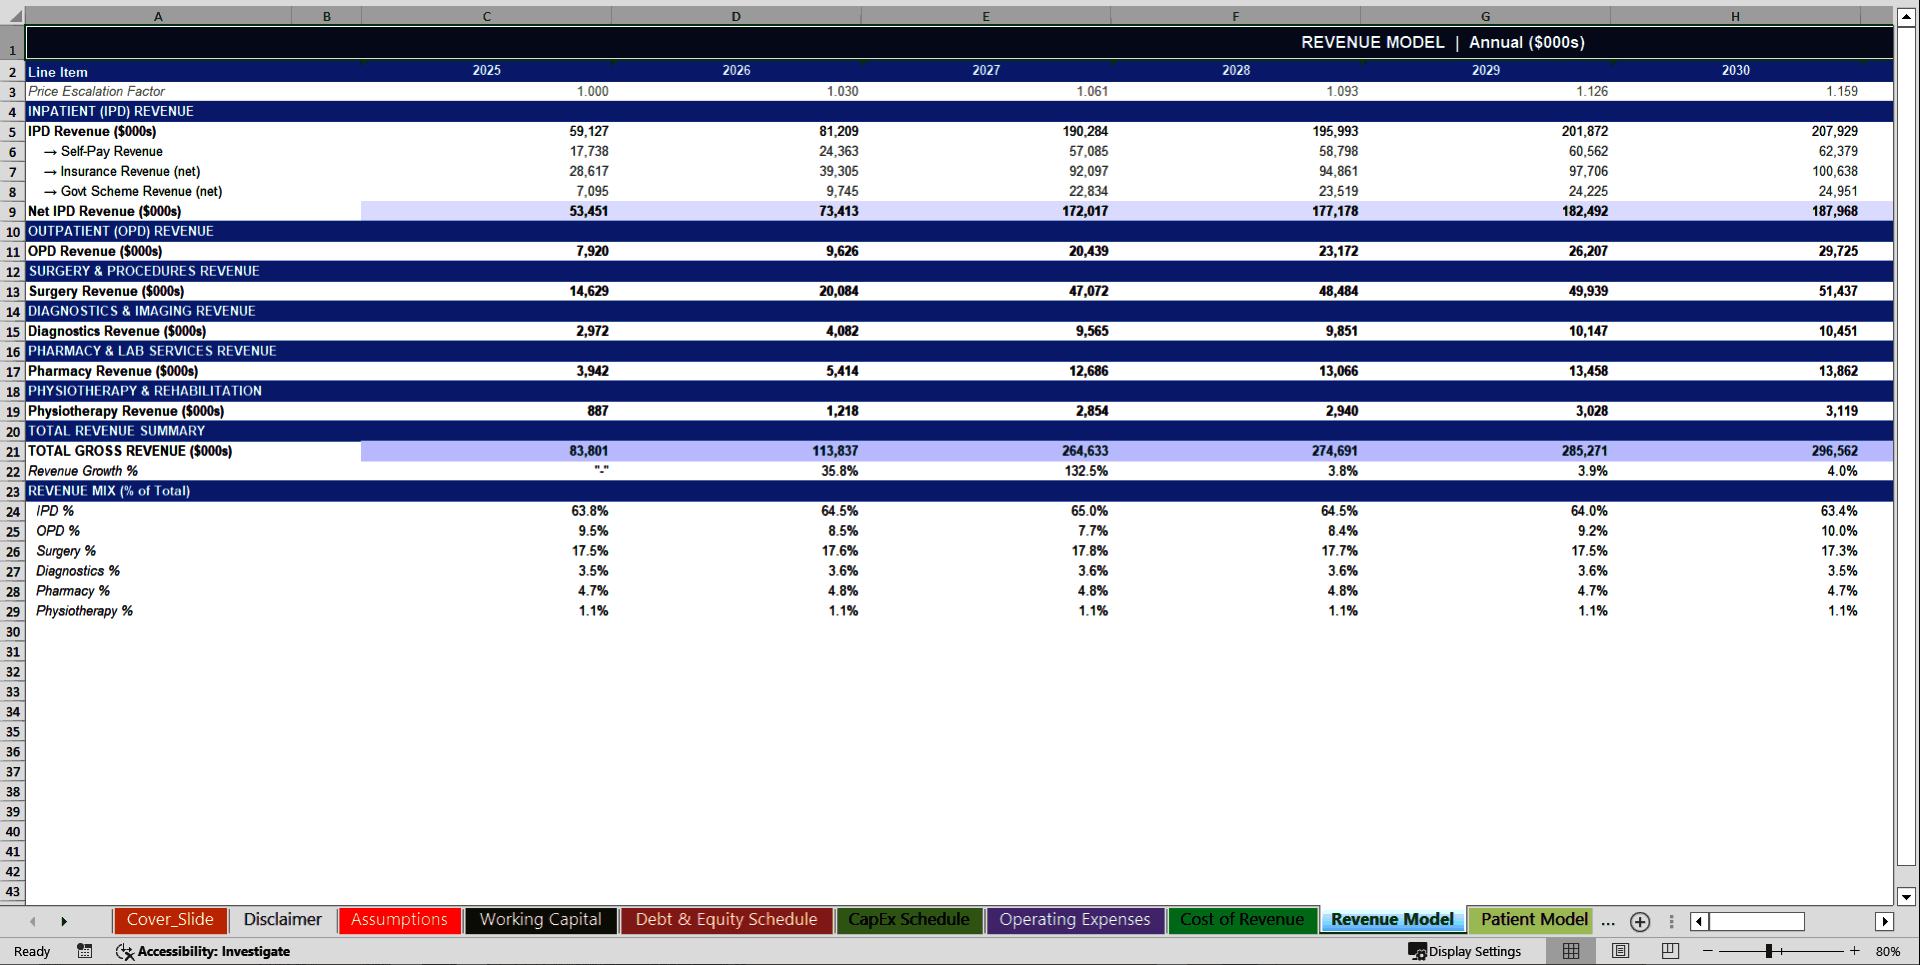Add a new worksheet with the plus button
Screen dimensions: 1920x965
coord(1639,922)
